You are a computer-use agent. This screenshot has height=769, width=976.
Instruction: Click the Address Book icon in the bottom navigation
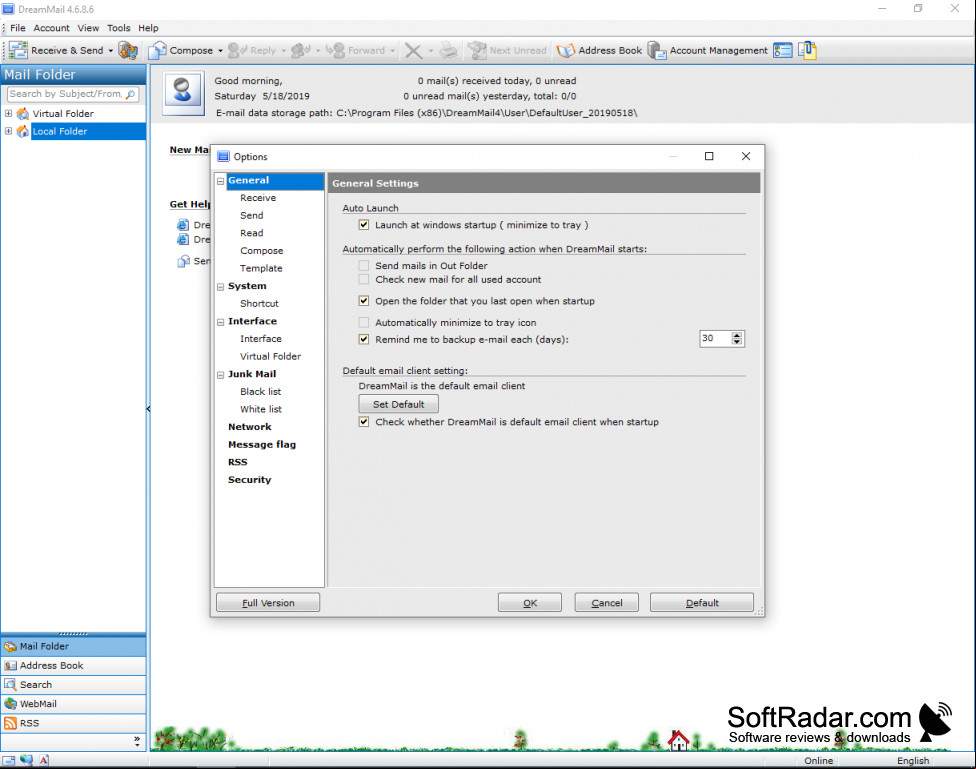[11, 666]
